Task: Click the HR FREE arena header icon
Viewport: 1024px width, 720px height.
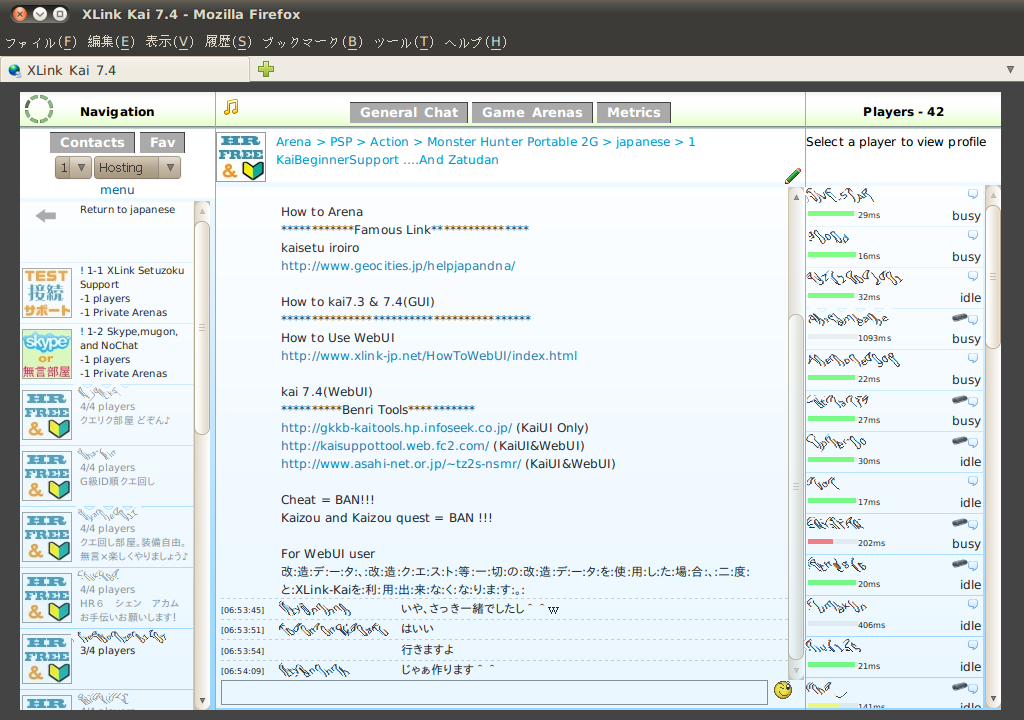Action: click(x=241, y=157)
